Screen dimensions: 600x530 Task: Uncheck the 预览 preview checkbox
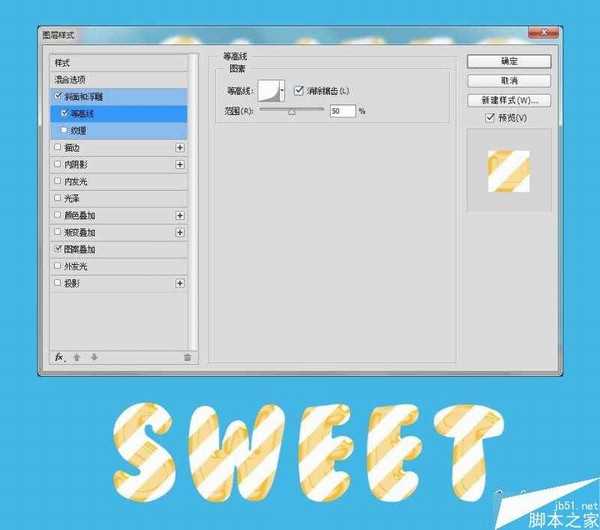click(x=489, y=118)
